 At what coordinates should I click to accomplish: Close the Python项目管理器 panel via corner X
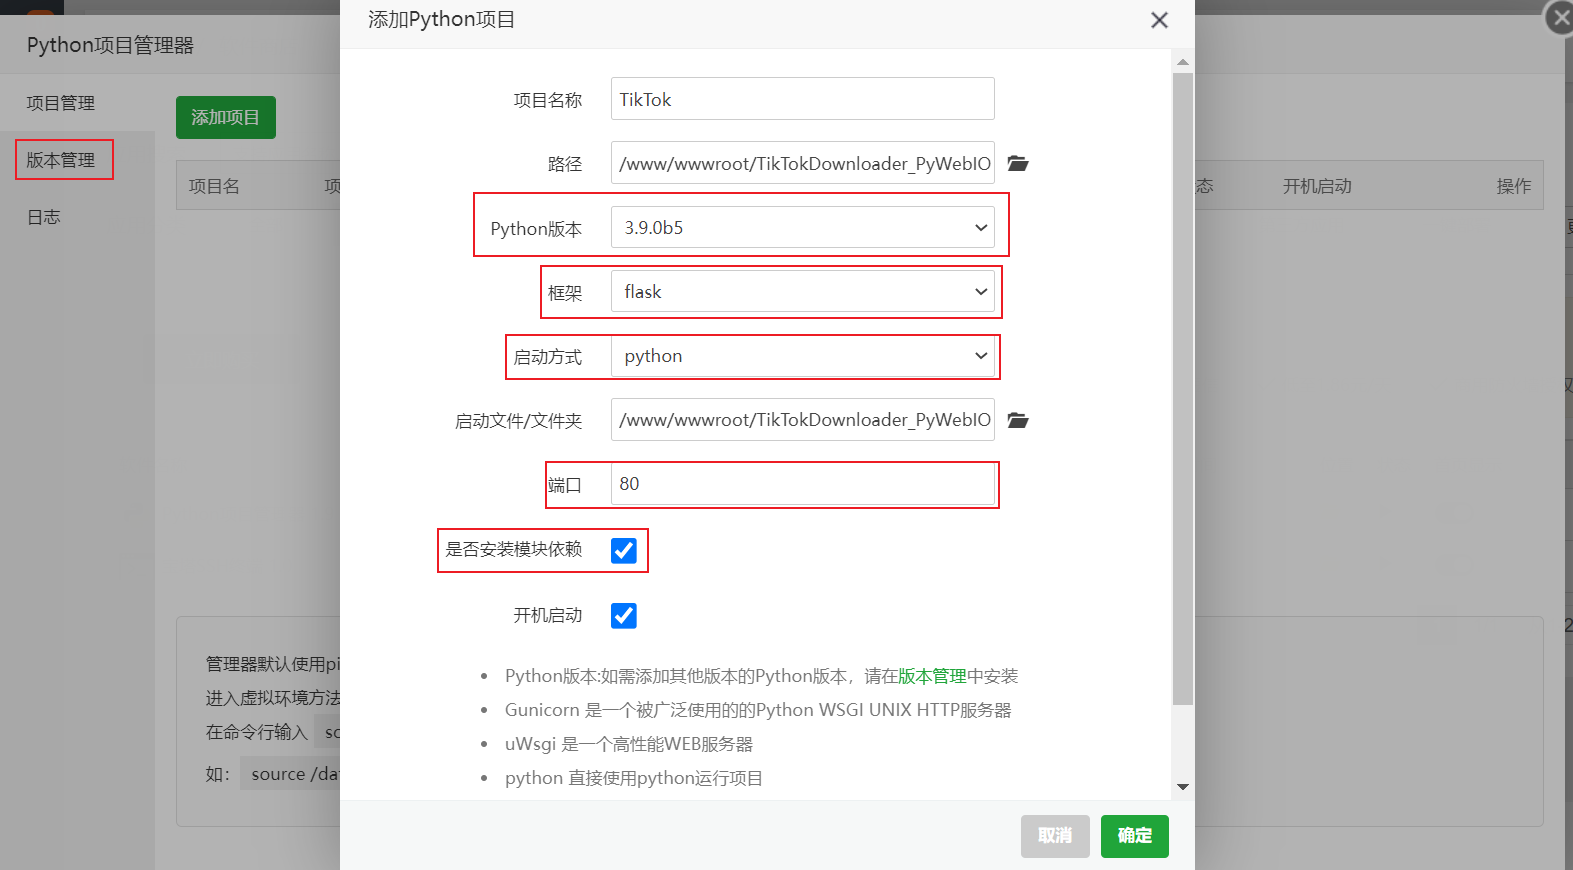coord(1560,18)
